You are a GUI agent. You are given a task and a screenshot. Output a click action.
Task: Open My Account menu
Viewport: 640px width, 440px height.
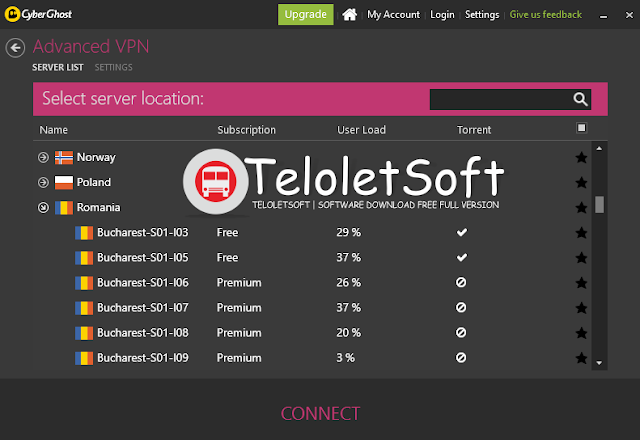click(x=393, y=15)
